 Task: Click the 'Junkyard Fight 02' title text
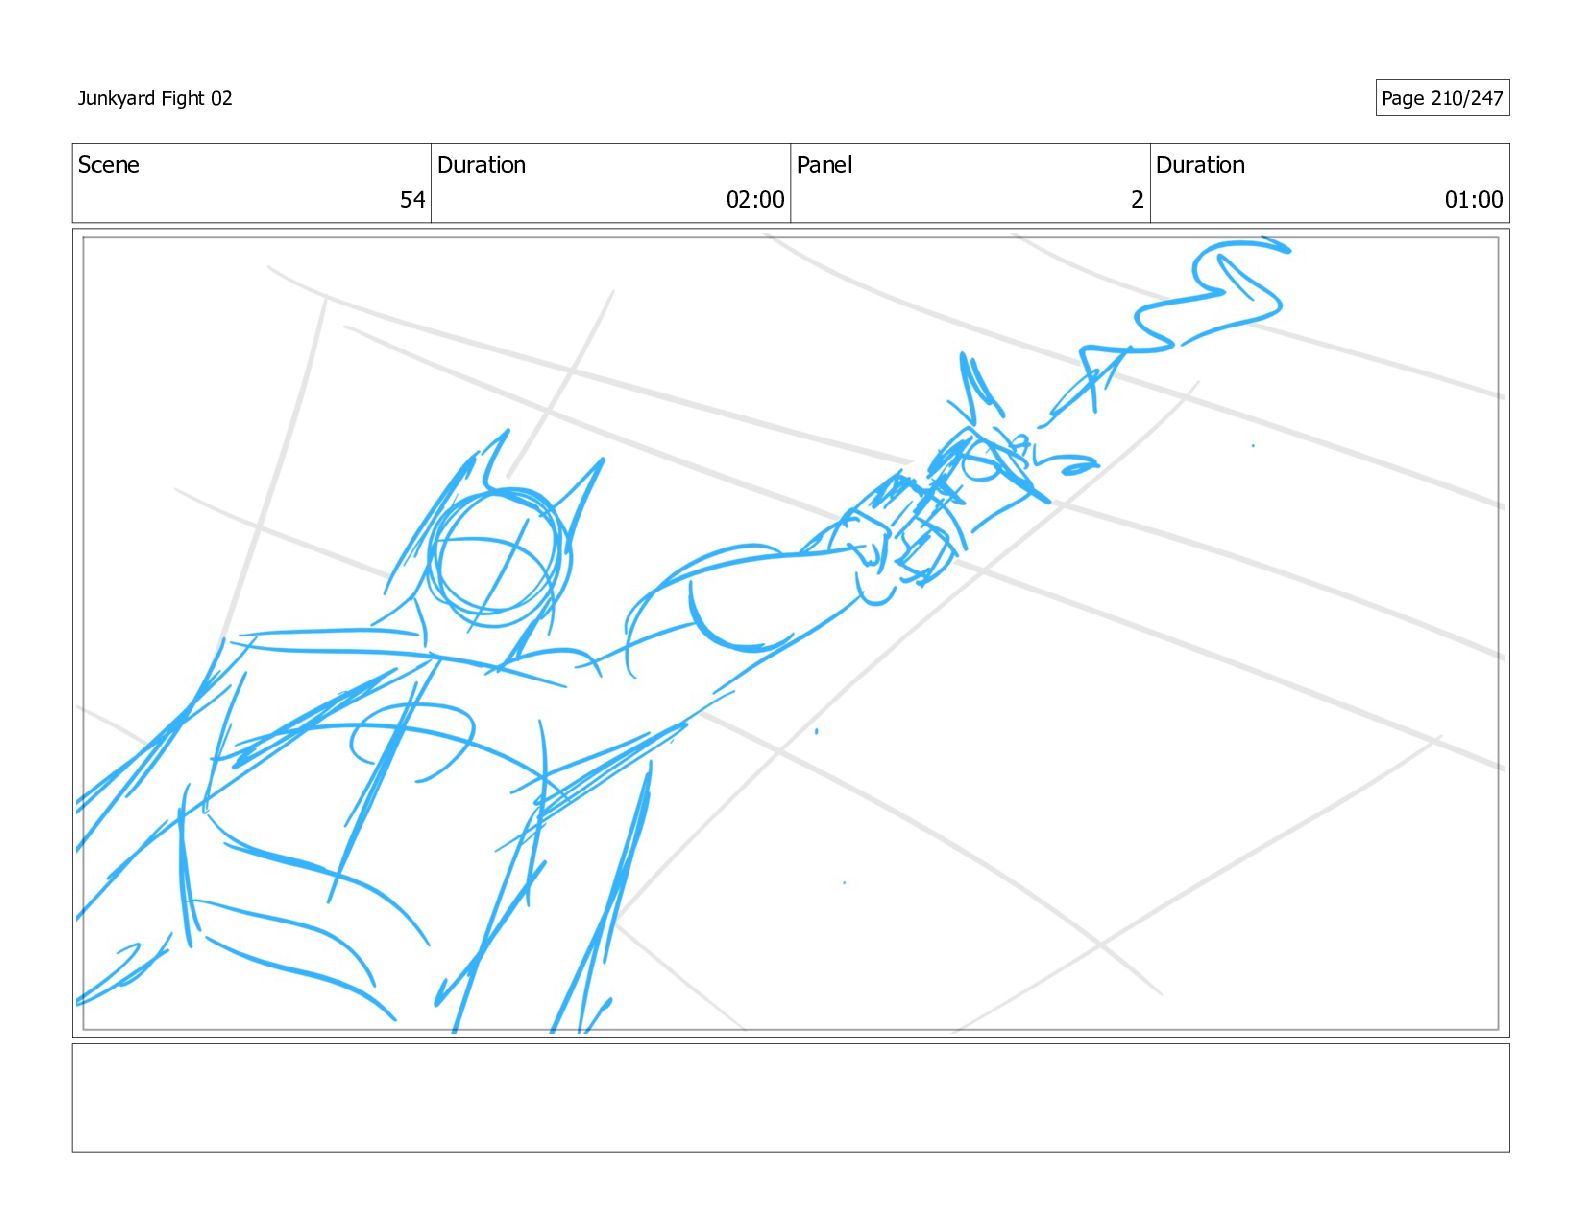point(155,98)
